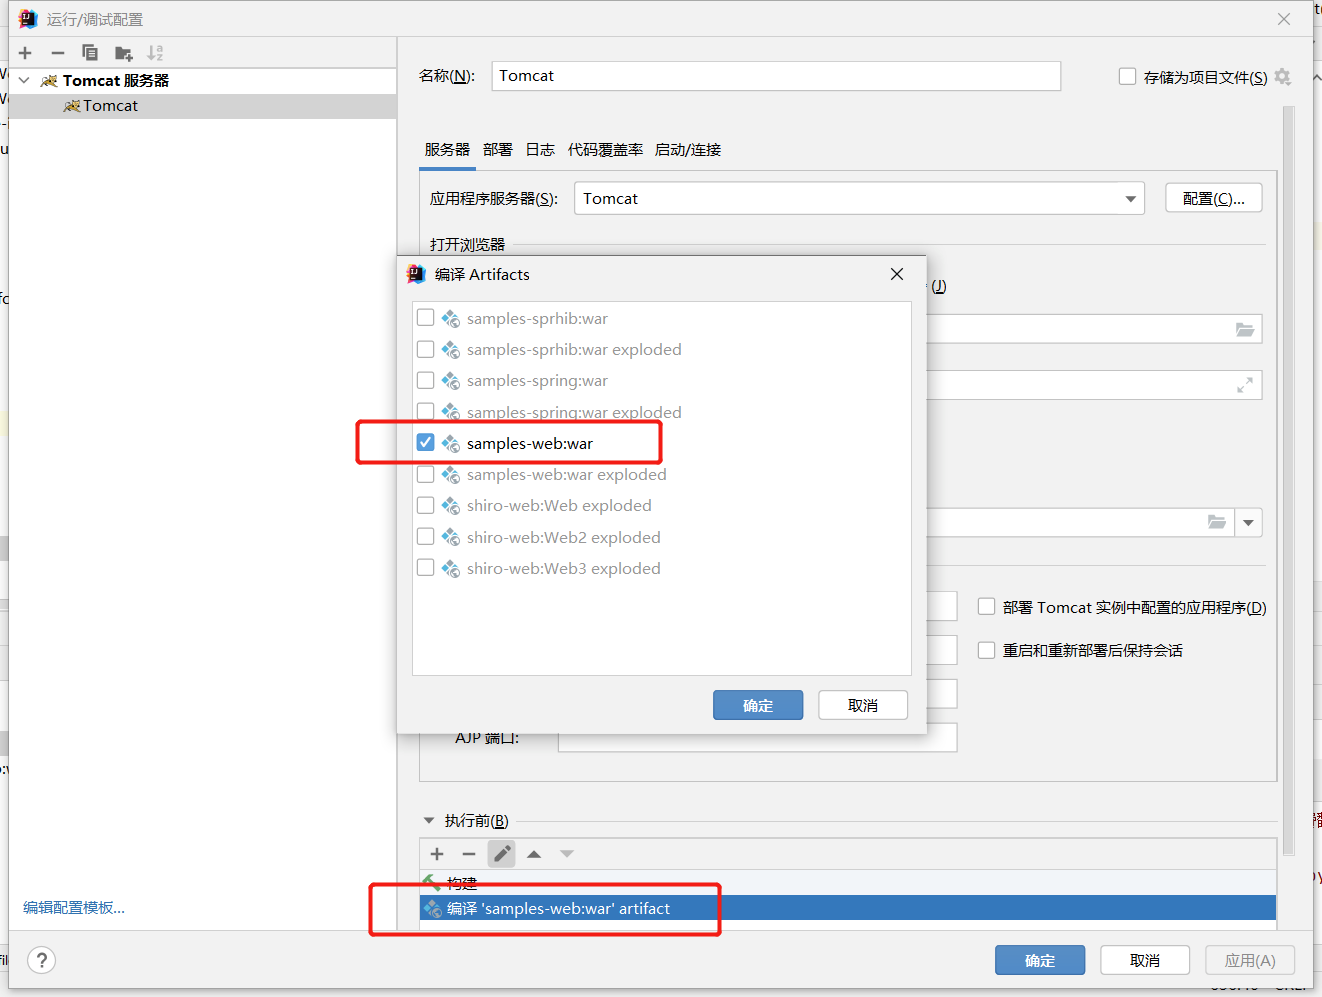Click the expand field icon in the URL box
The height and width of the screenshot is (997, 1322).
1245,385
